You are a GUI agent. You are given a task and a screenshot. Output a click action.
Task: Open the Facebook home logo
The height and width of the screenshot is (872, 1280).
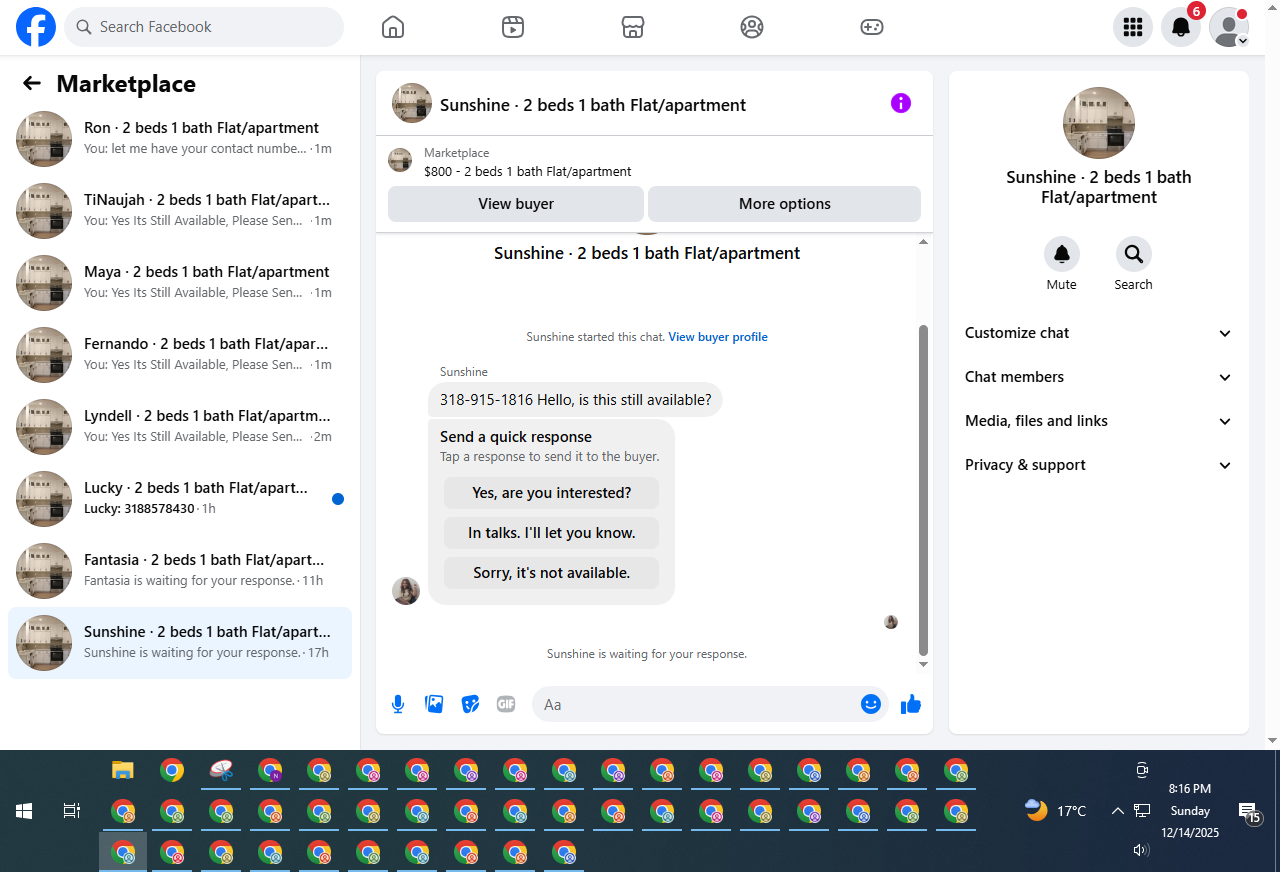click(x=36, y=27)
